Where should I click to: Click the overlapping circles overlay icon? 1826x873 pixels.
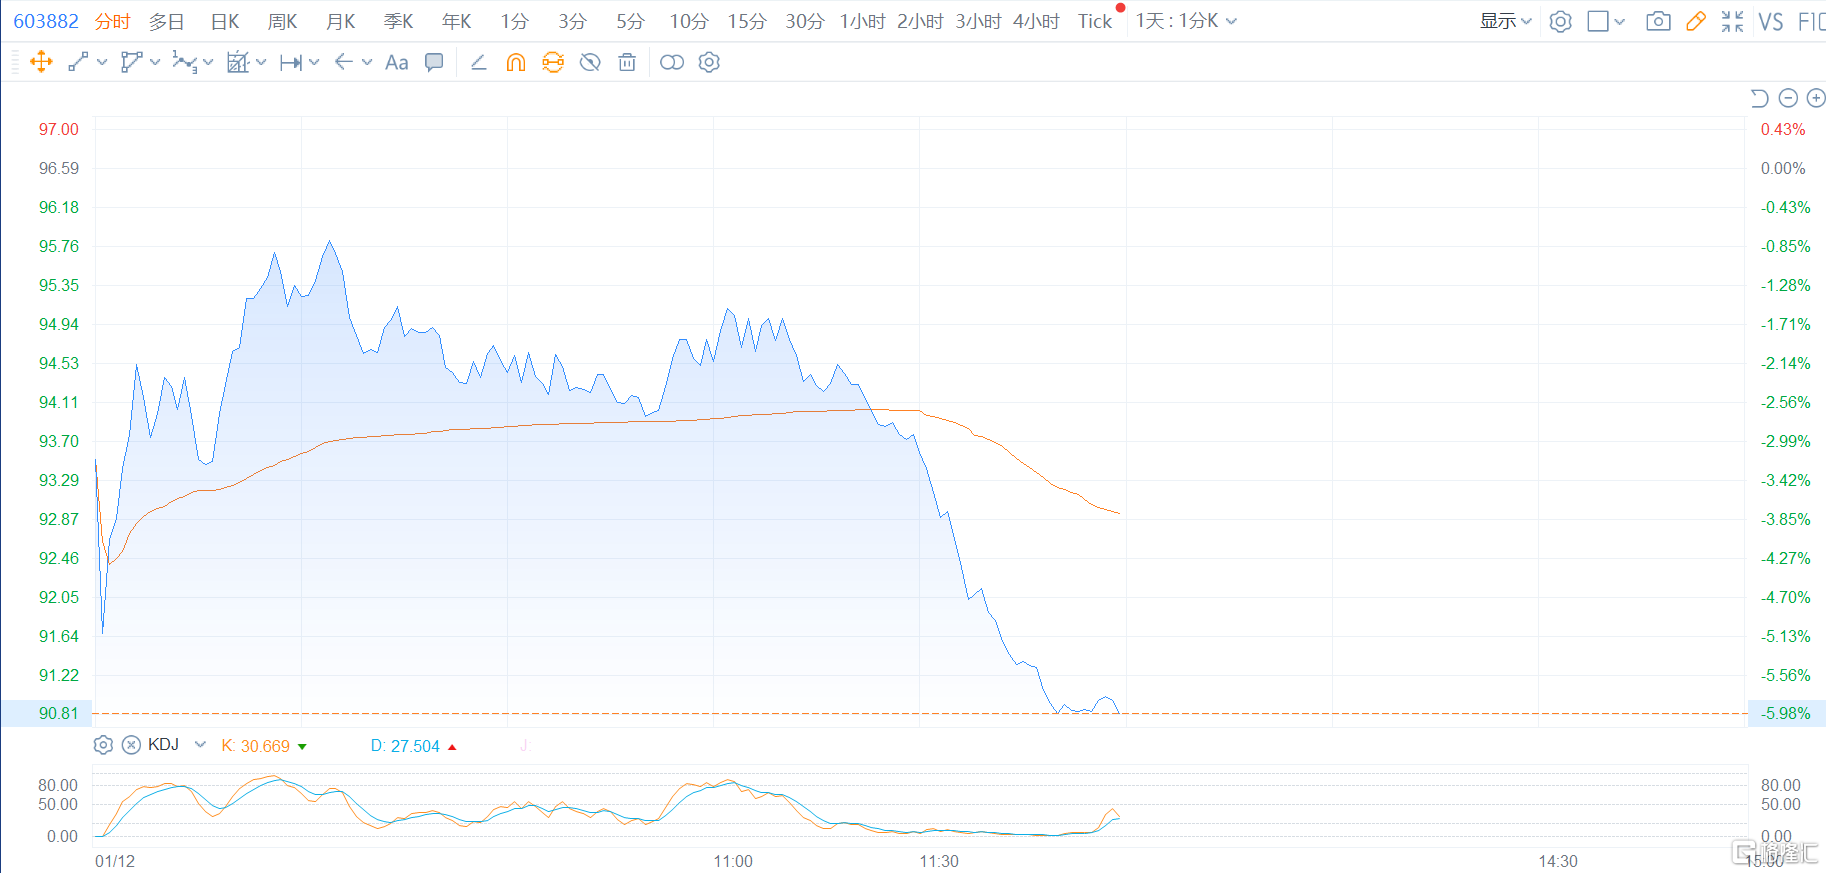(672, 62)
